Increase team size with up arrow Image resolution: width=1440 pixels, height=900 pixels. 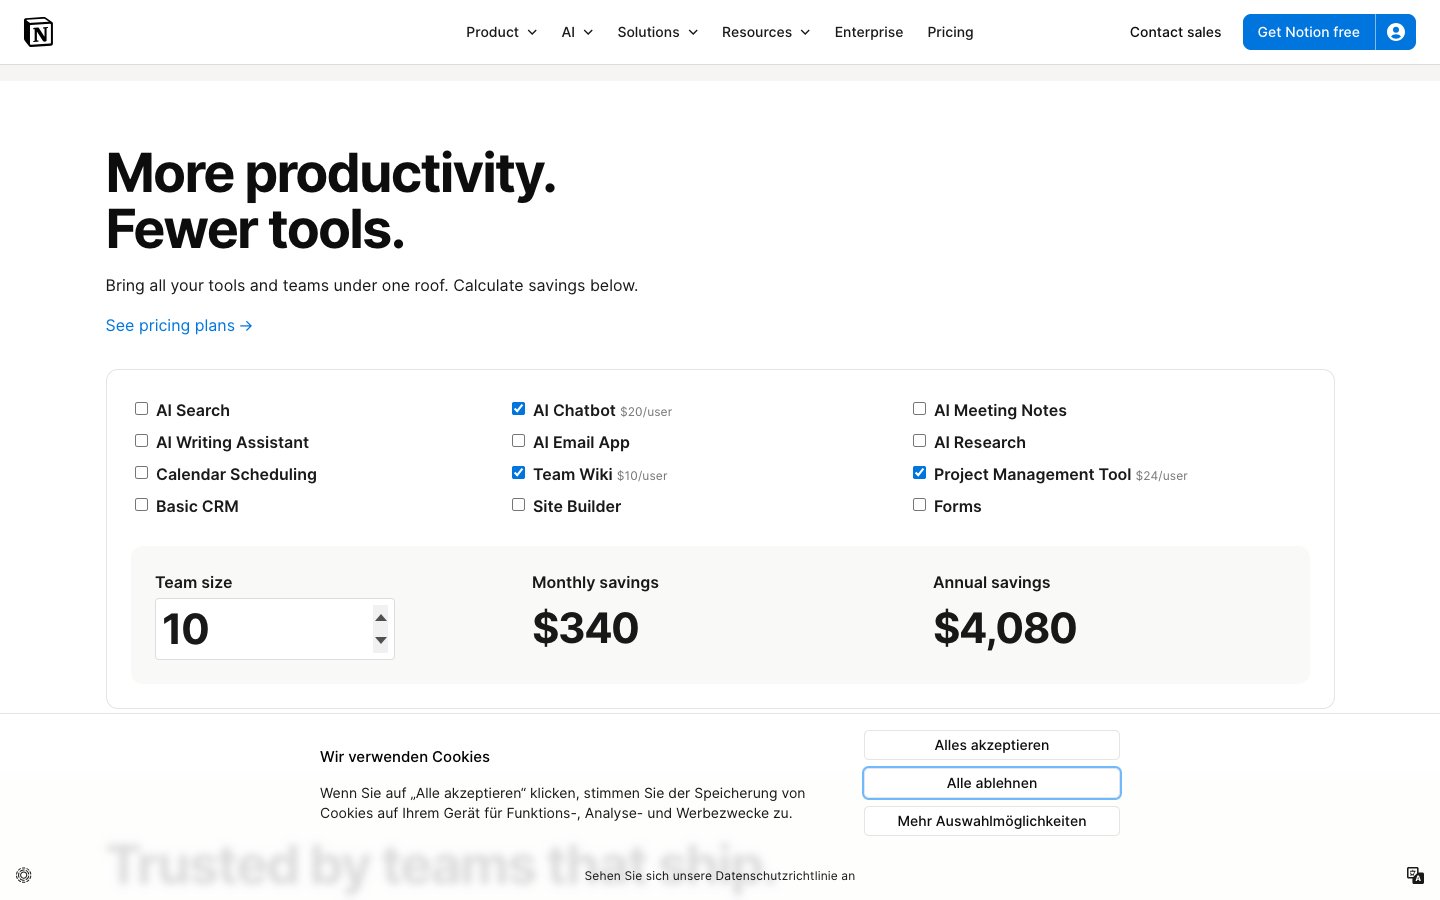381,618
